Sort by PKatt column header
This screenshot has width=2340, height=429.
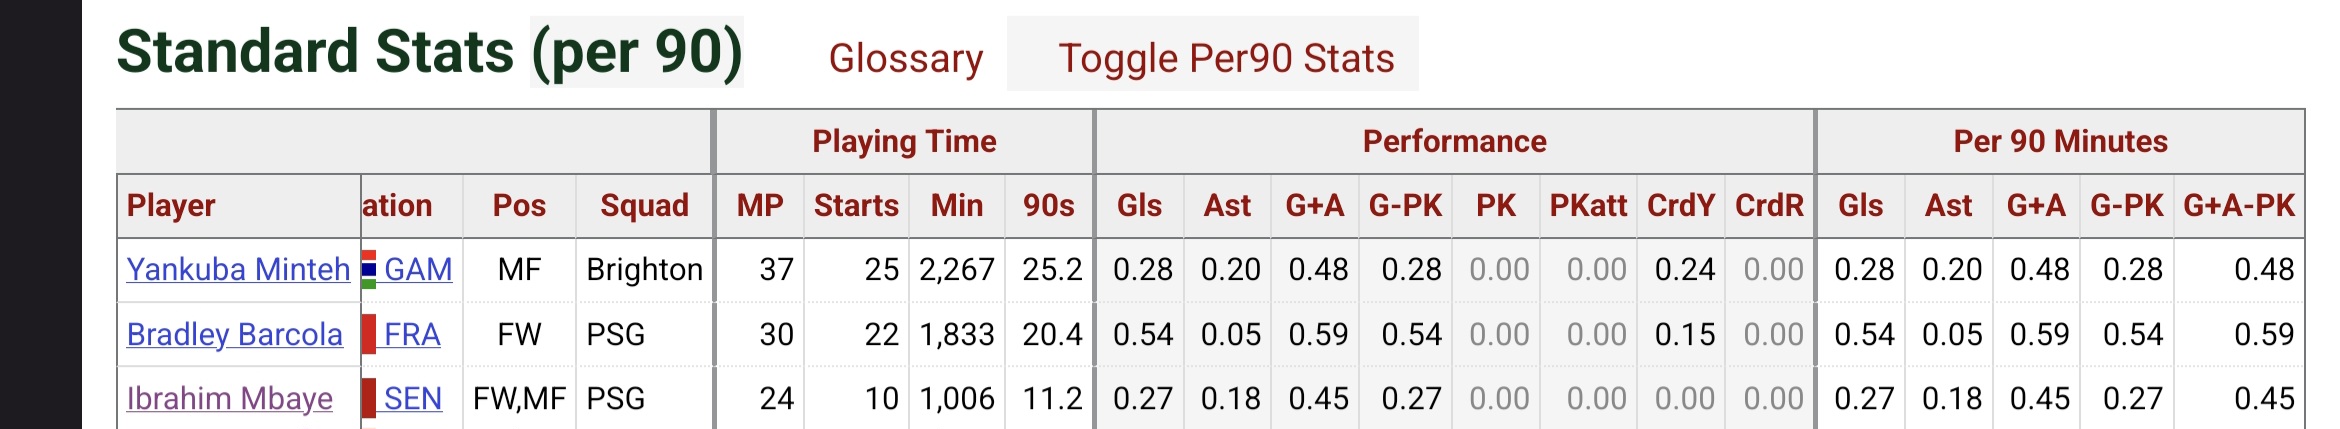(1588, 205)
